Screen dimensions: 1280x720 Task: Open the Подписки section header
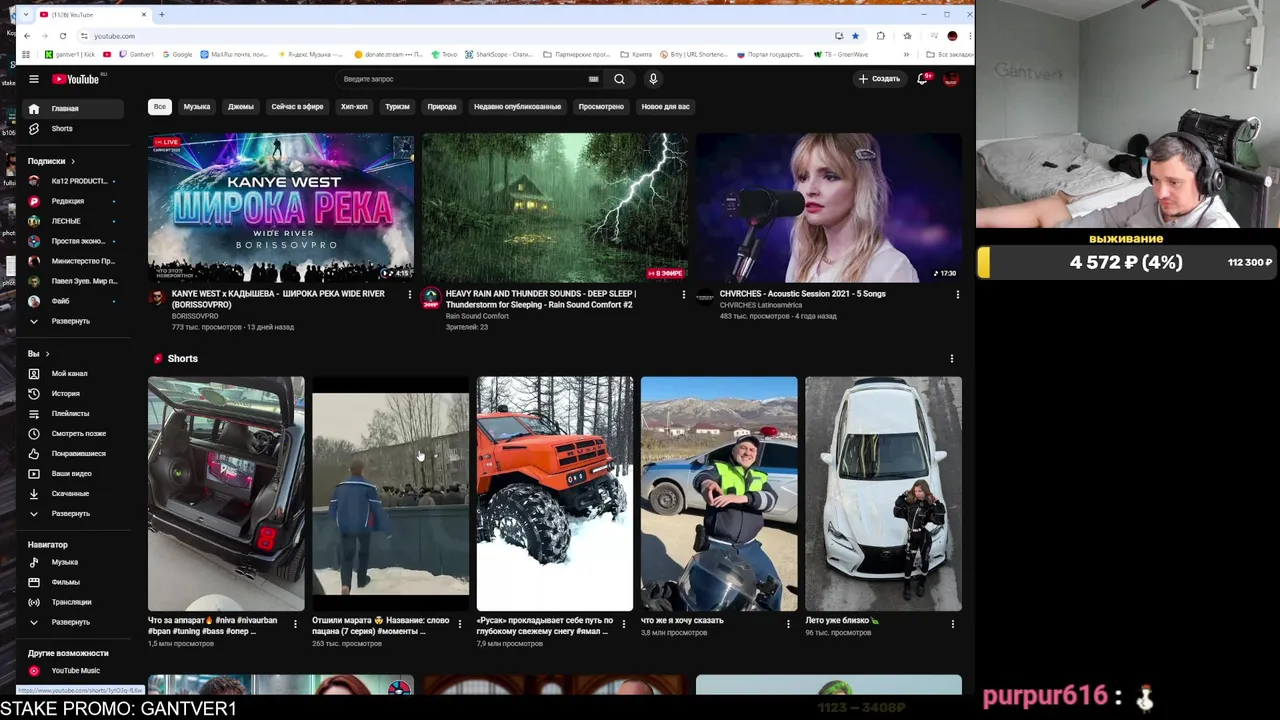click(51, 161)
